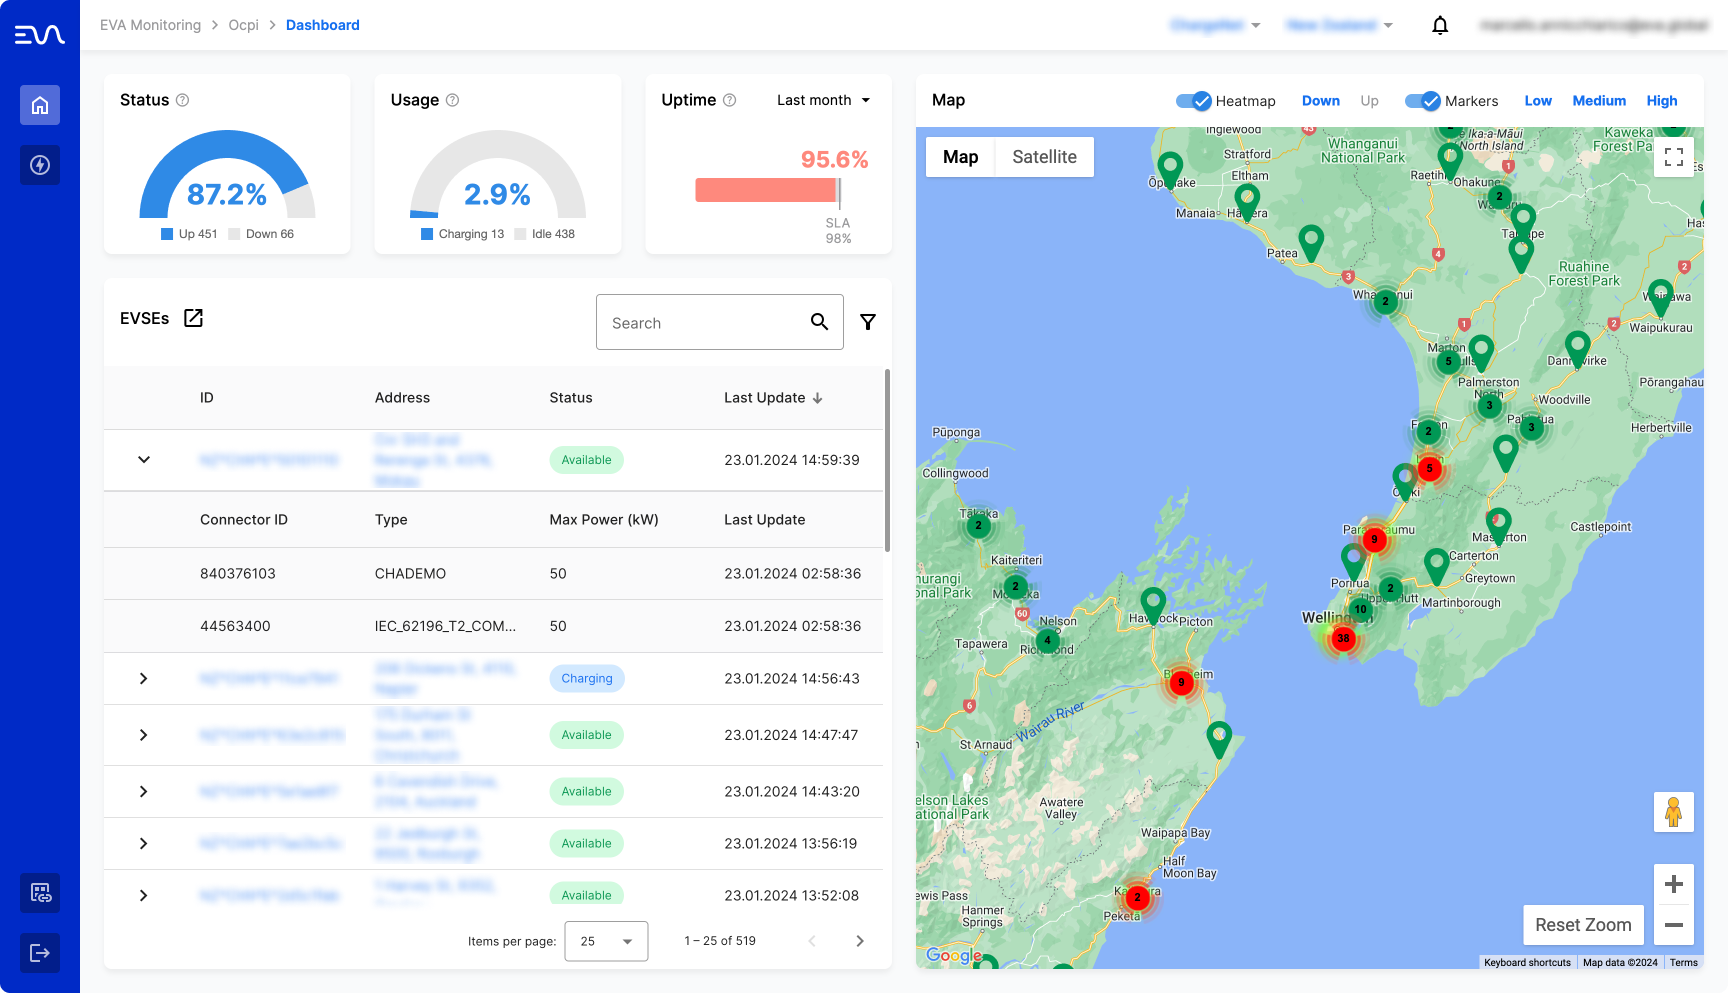Click the EVA logo in sidebar
Image resolution: width=1728 pixels, height=993 pixels.
40,35
